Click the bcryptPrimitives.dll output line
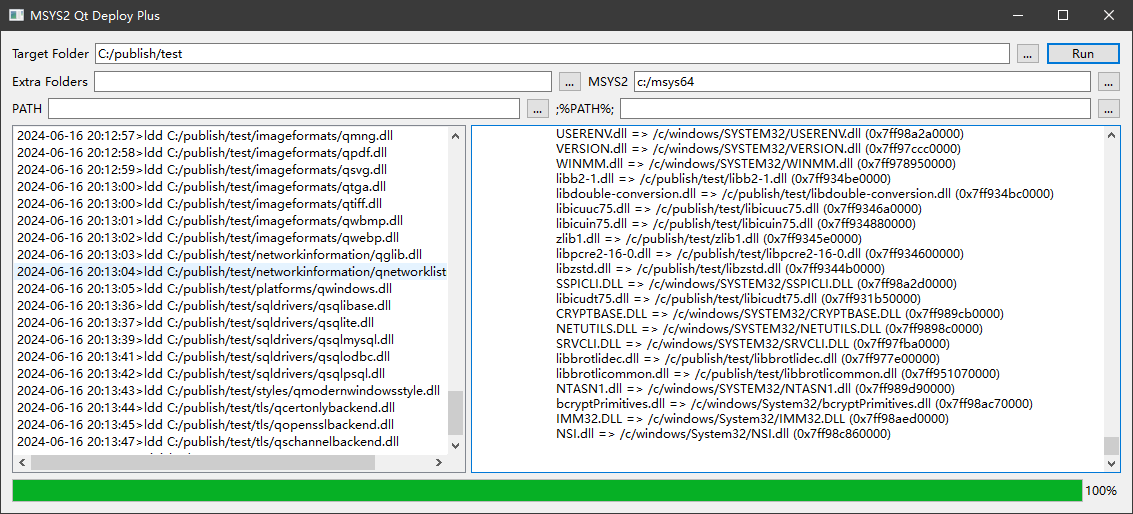 point(794,403)
